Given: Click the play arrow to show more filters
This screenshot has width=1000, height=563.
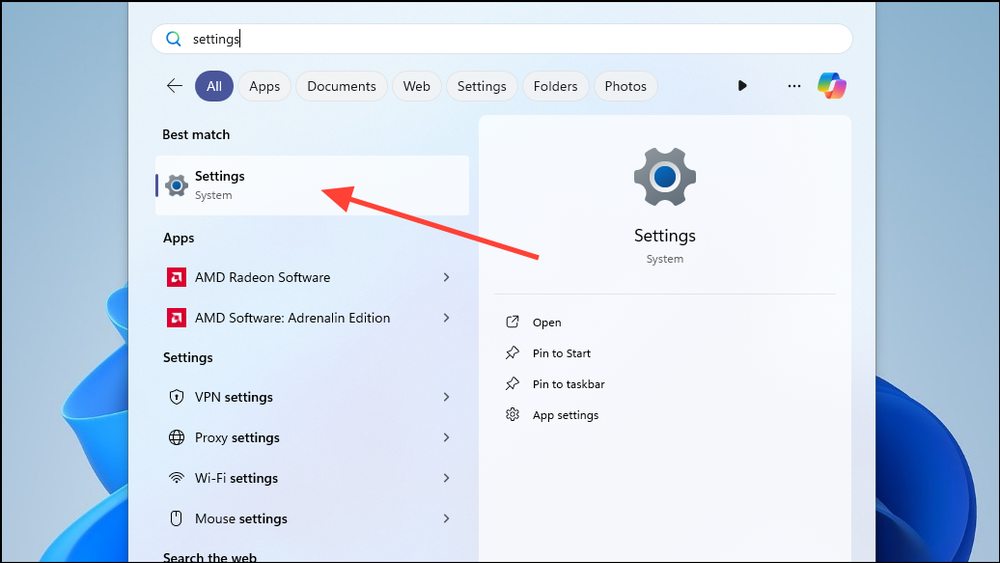Looking at the screenshot, I should click(742, 85).
